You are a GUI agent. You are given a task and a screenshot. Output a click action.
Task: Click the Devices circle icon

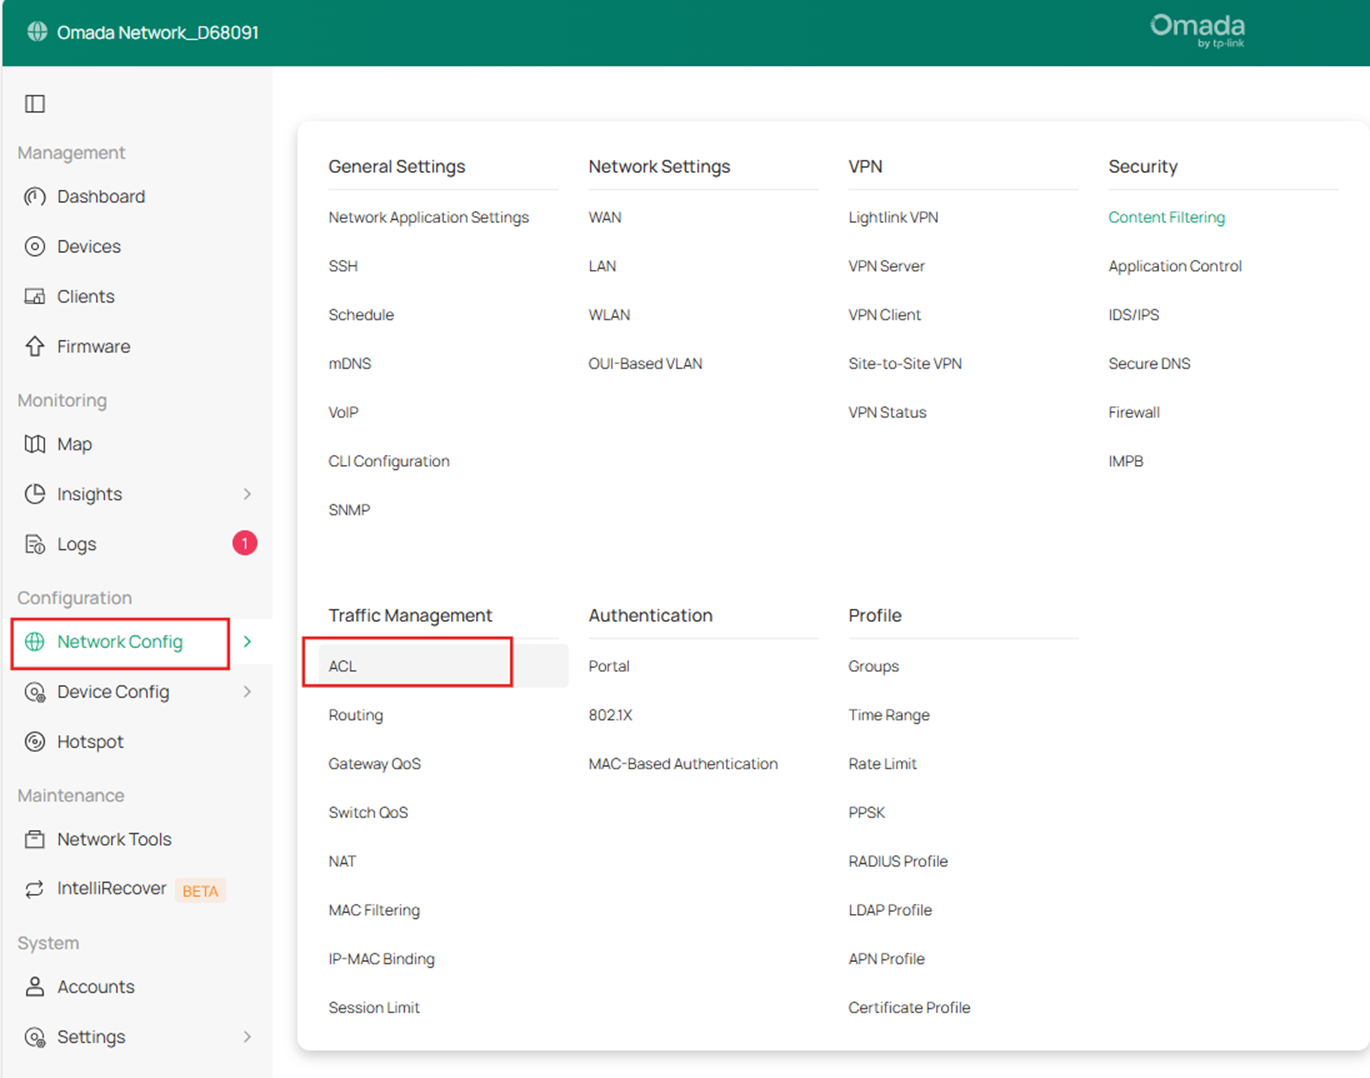(x=35, y=246)
